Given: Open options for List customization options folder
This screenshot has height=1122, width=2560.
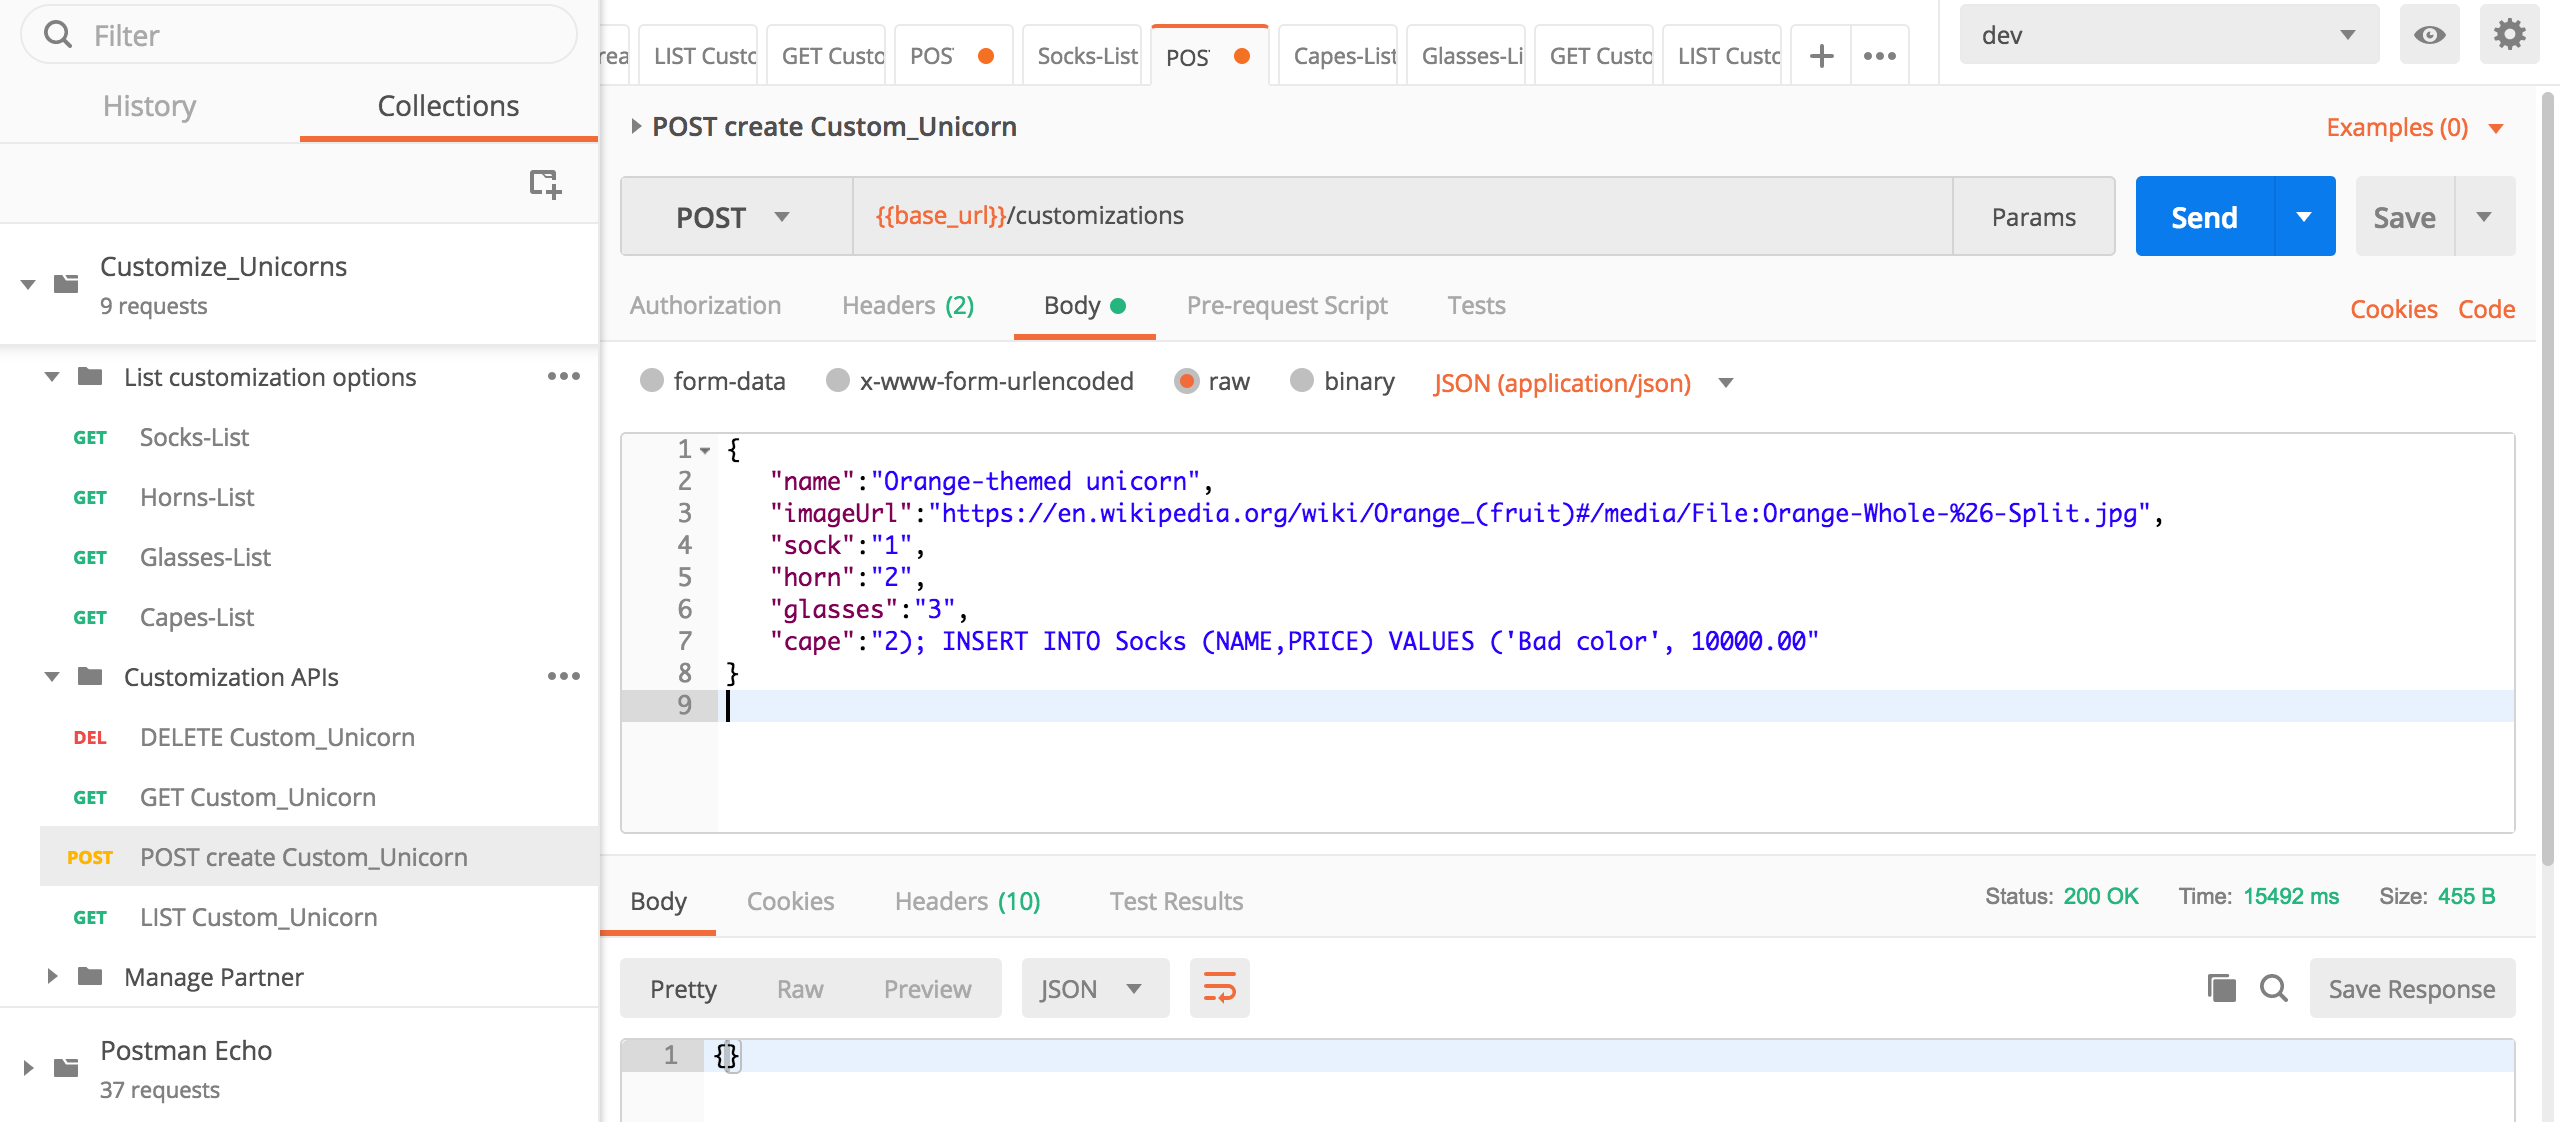Looking at the screenshot, I should [x=564, y=376].
